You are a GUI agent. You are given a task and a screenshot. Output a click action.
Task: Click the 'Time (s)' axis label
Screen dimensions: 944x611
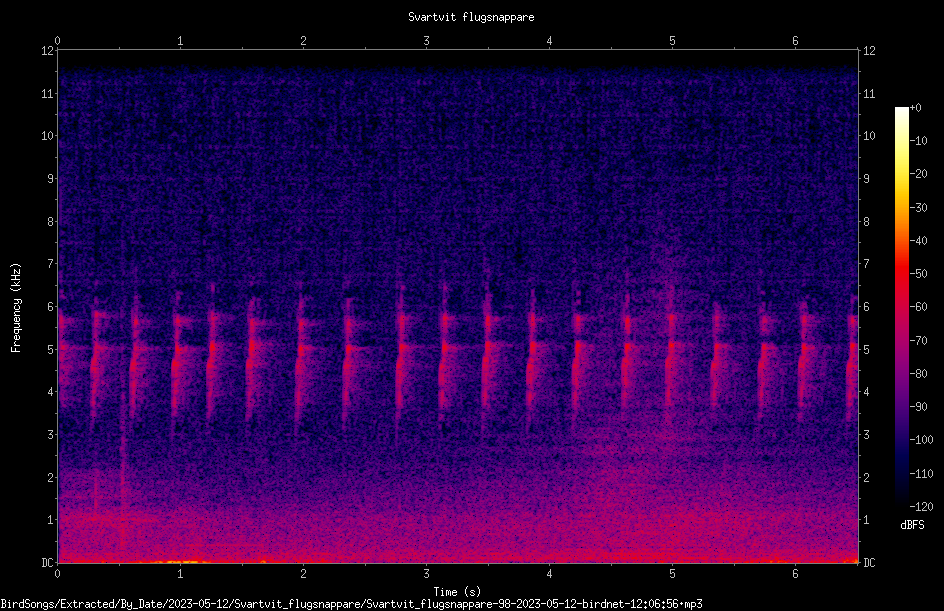457,592
